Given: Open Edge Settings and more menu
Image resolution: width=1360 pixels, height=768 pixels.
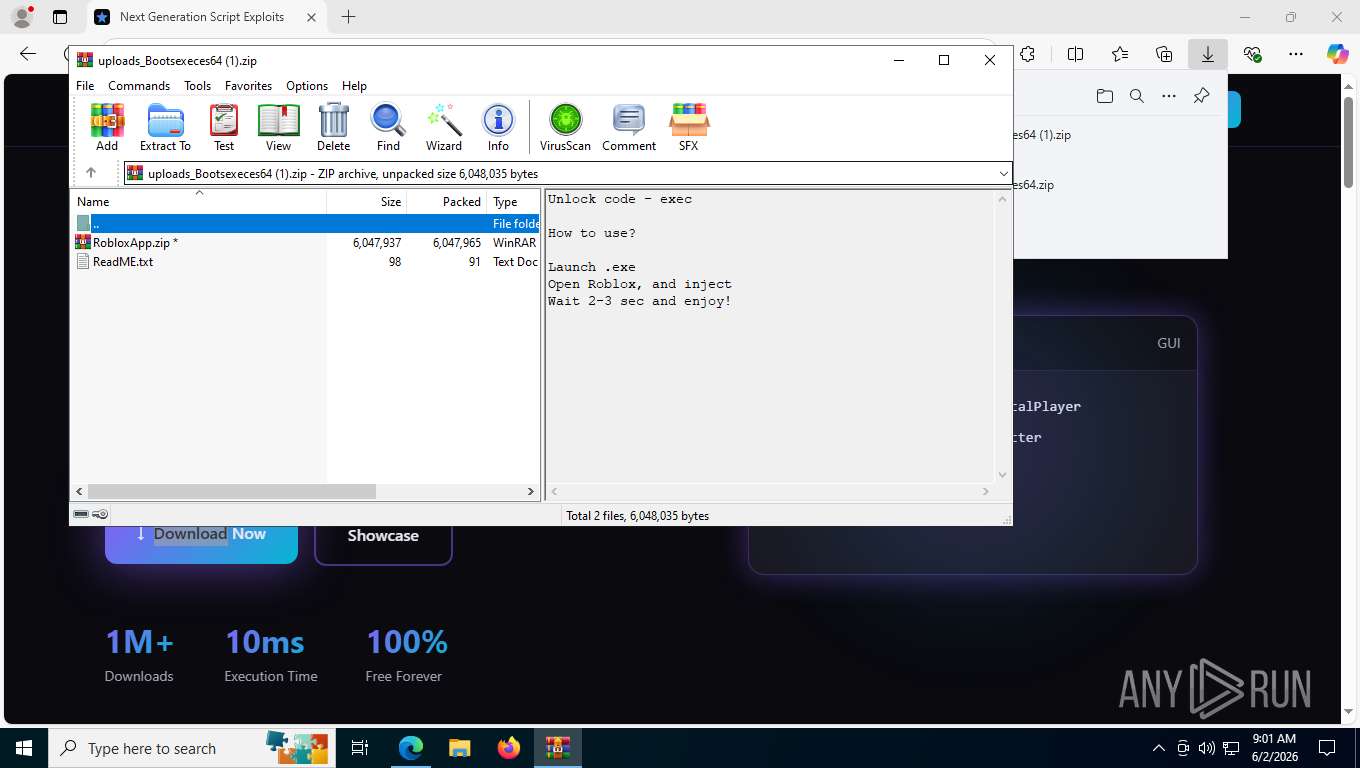Looking at the screenshot, I should (1296, 54).
